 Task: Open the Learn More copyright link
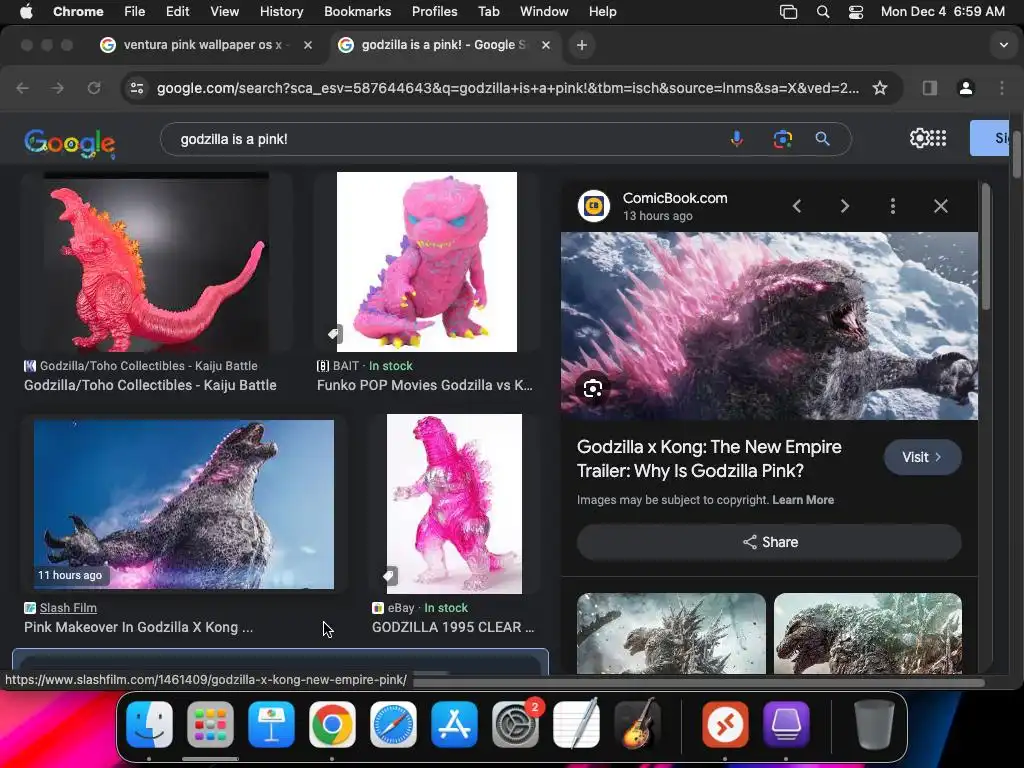803,500
